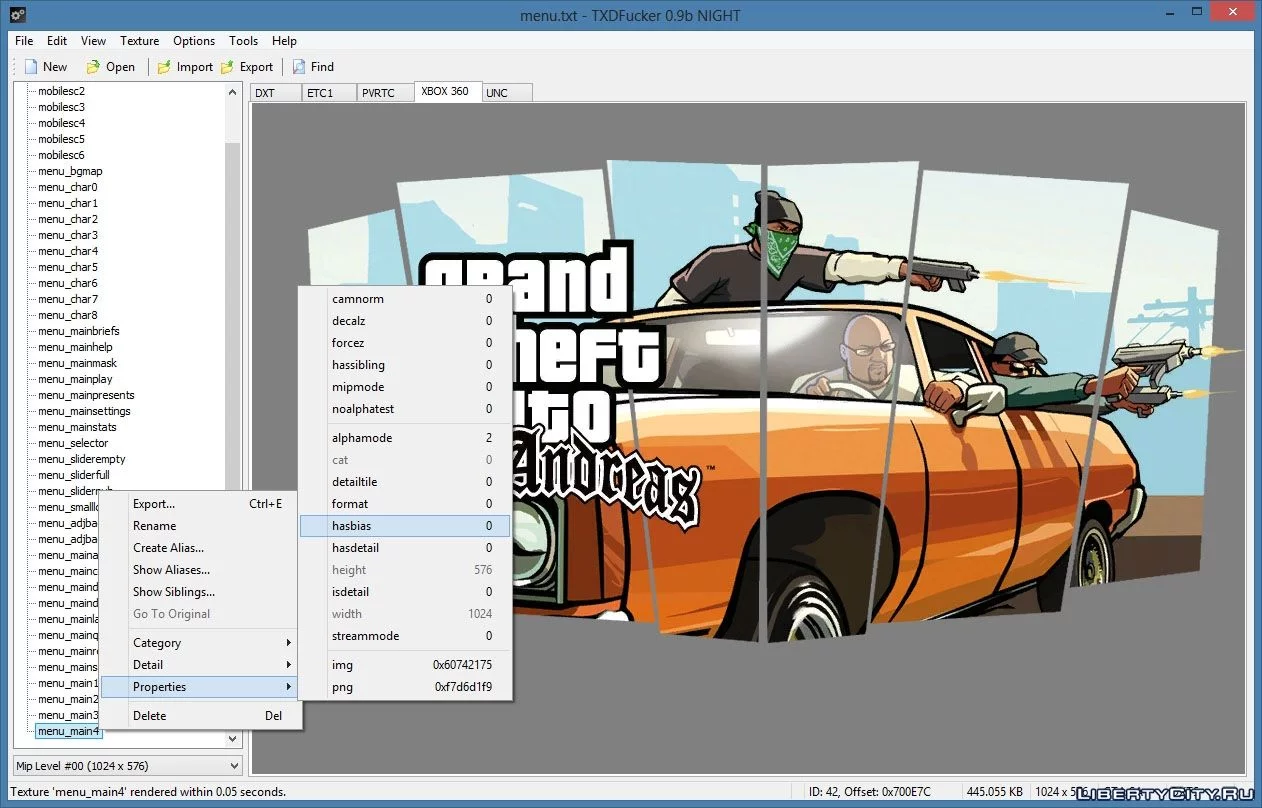This screenshot has width=1262, height=808.
Task: Select texture menu_selector in the list
Action: pos(73,443)
